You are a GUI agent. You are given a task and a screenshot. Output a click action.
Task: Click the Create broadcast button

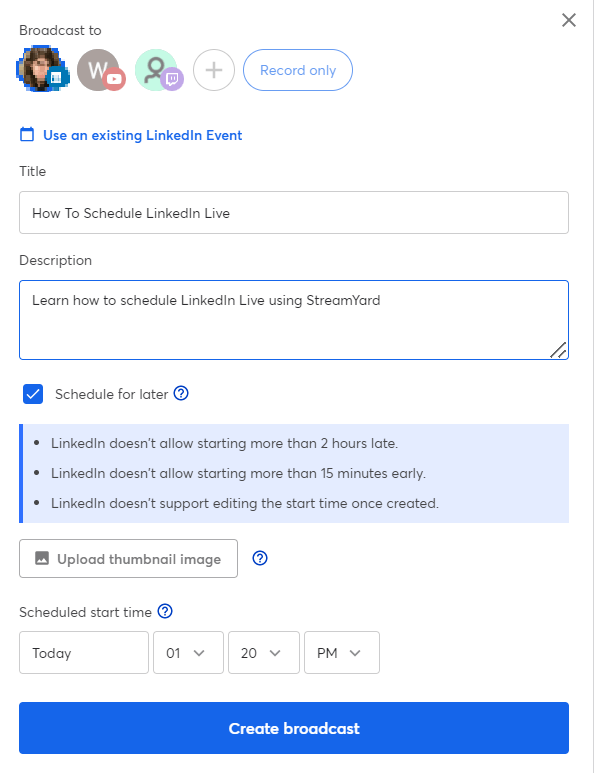294,728
